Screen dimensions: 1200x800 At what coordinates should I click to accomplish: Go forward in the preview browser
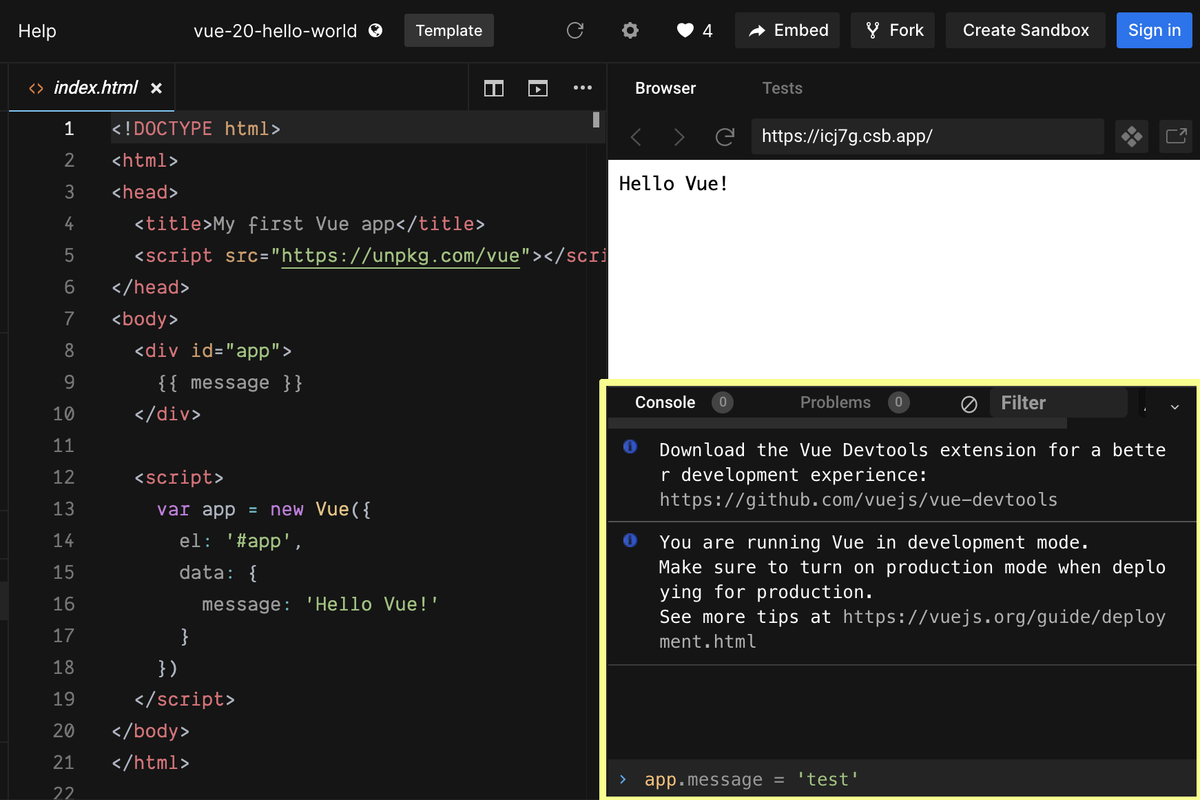pos(680,136)
